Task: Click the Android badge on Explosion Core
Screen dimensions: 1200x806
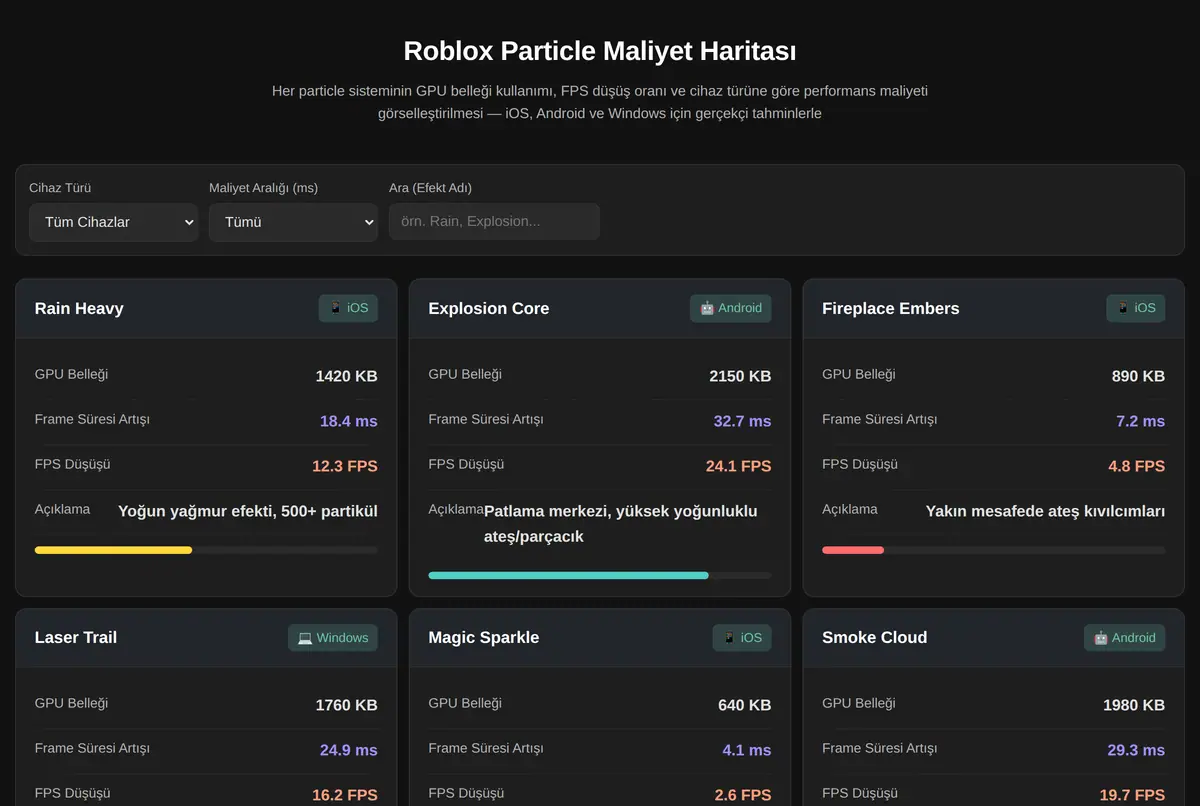Action: [x=730, y=308]
